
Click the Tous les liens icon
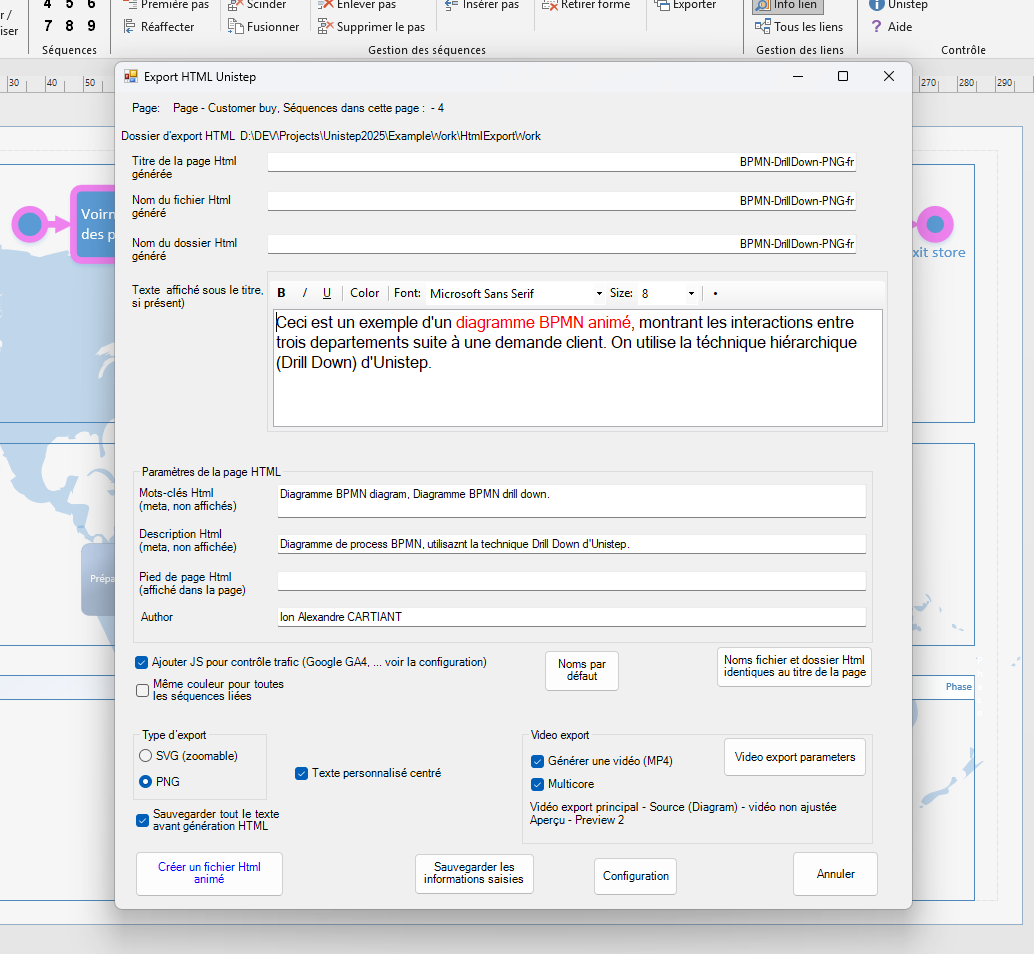763,27
